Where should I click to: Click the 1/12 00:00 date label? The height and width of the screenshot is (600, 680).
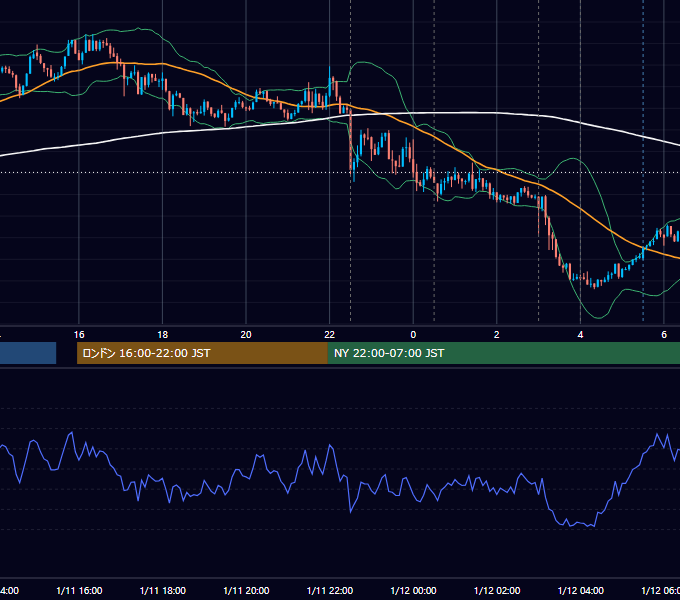(x=413, y=590)
